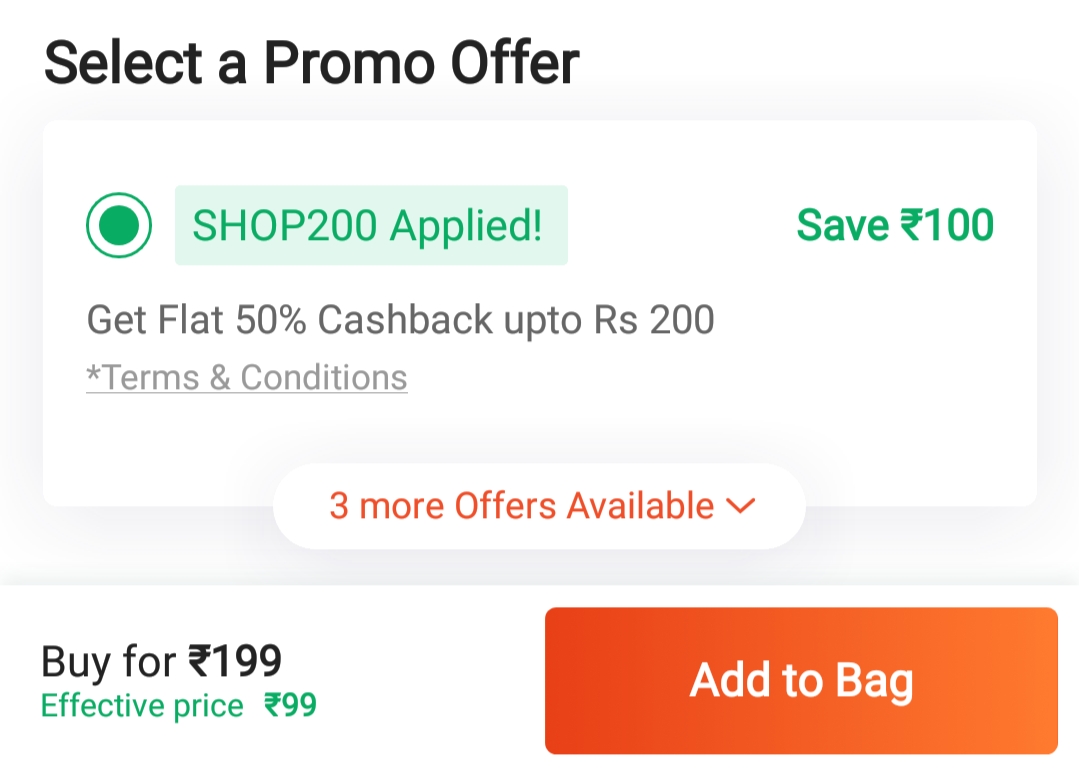Click the SHOP200 coupon code text
The width and height of the screenshot is (1079, 776).
point(285,225)
